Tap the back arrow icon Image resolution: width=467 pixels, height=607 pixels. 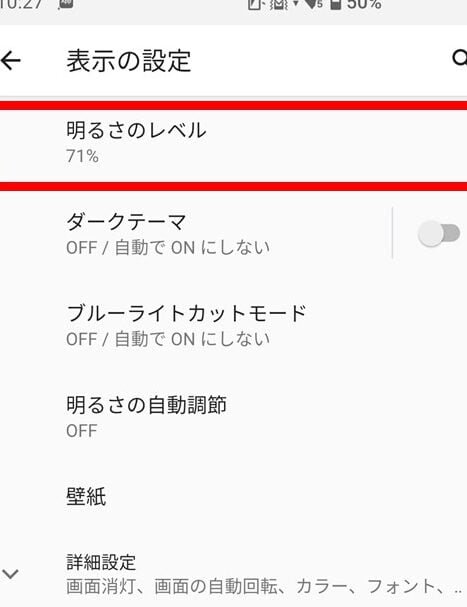pyautogui.click(x=10, y=60)
